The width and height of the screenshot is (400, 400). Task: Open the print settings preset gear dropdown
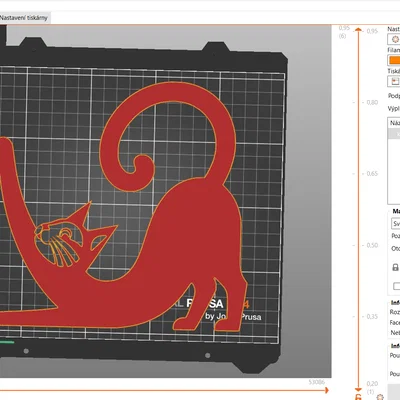pos(394,39)
